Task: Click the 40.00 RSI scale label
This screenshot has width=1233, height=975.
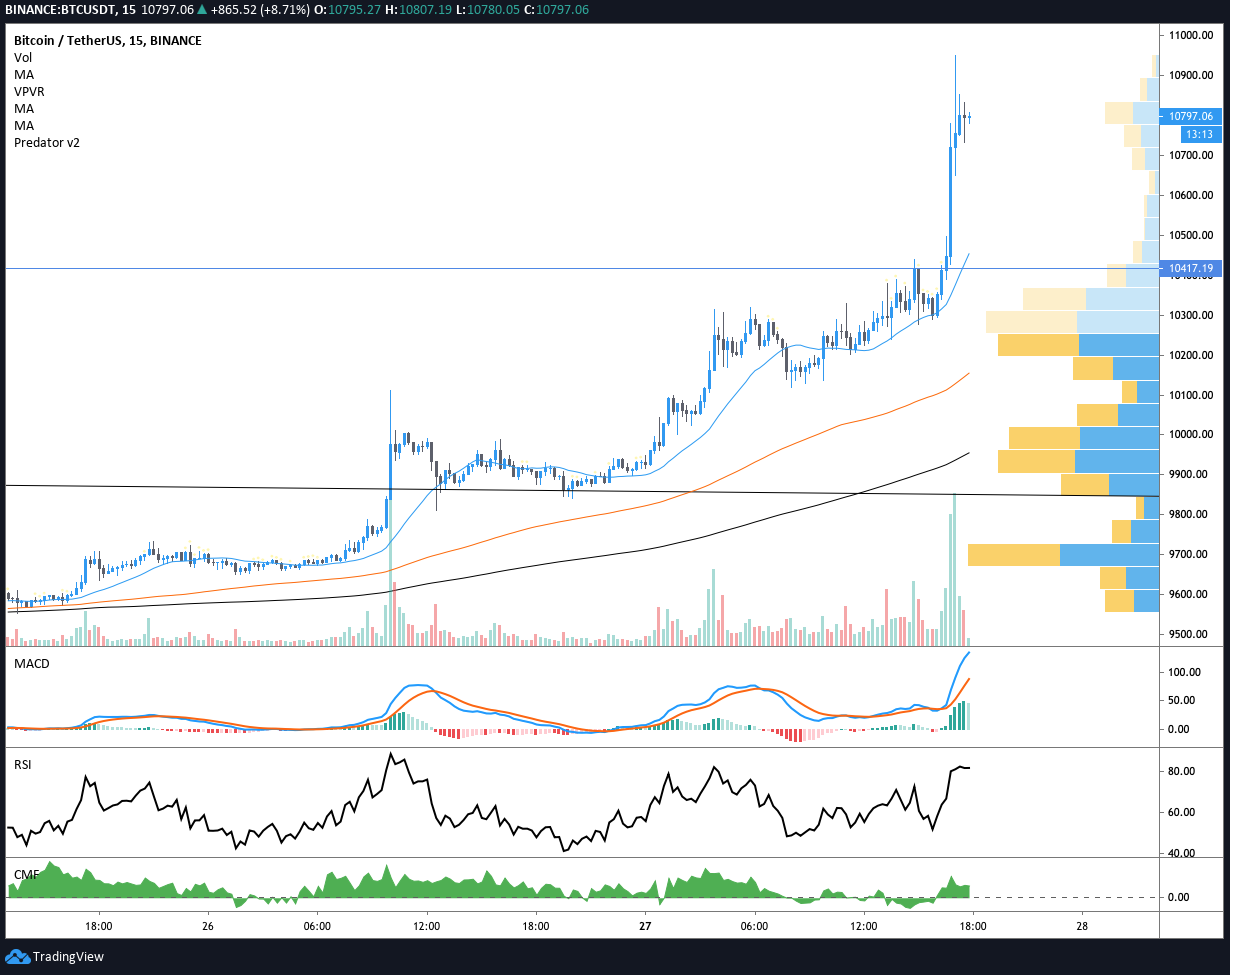Action: (x=1182, y=853)
